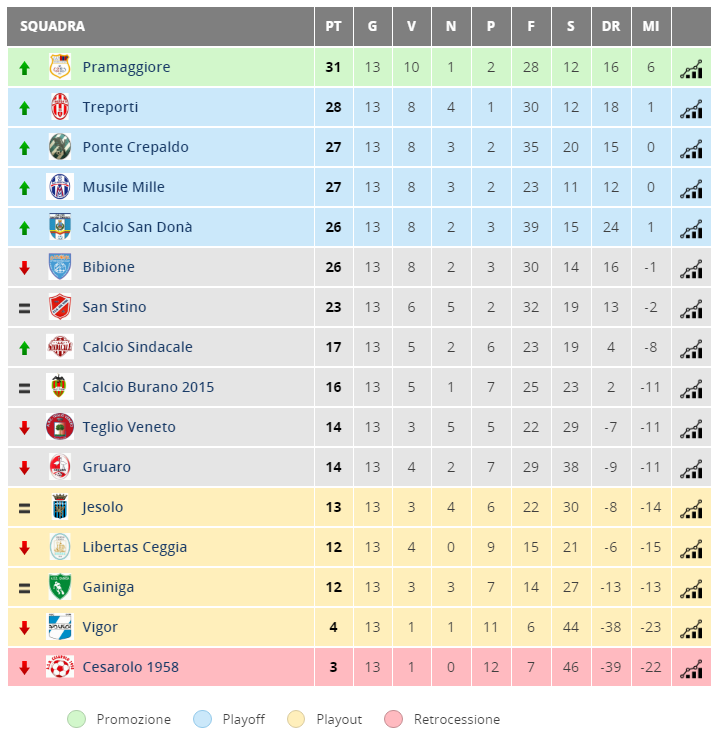Click the Jesolo team crest

click(60, 507)
